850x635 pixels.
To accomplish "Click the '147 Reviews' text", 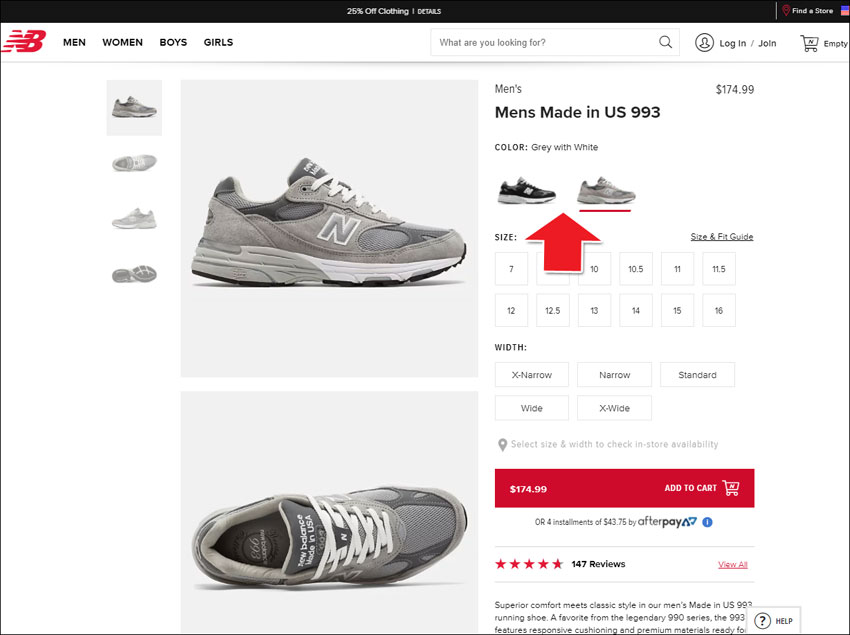I will [598, 564].
